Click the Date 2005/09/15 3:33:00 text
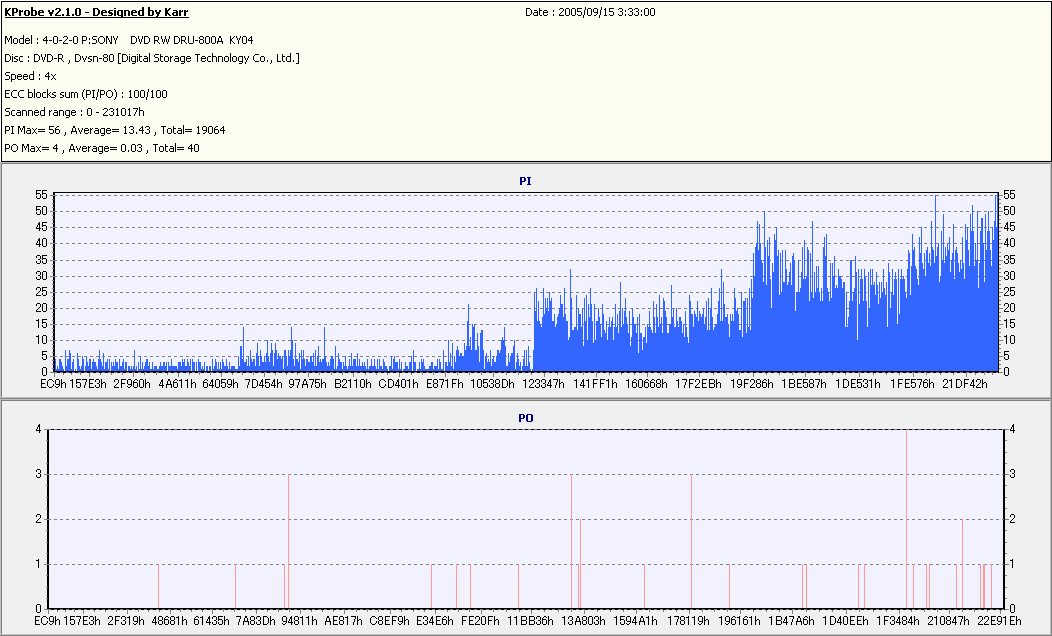 click(x=590, y=12)
